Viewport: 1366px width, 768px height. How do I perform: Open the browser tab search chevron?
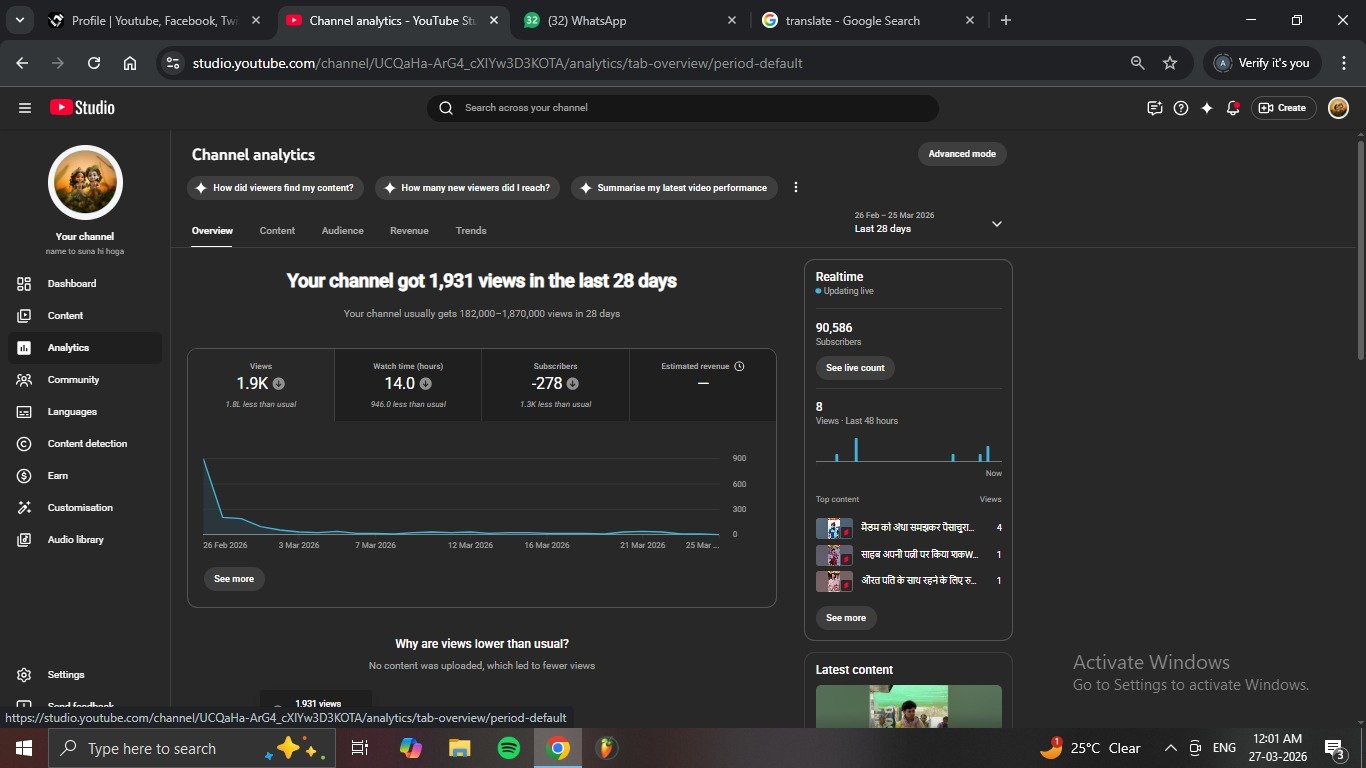tap(19, 20)
